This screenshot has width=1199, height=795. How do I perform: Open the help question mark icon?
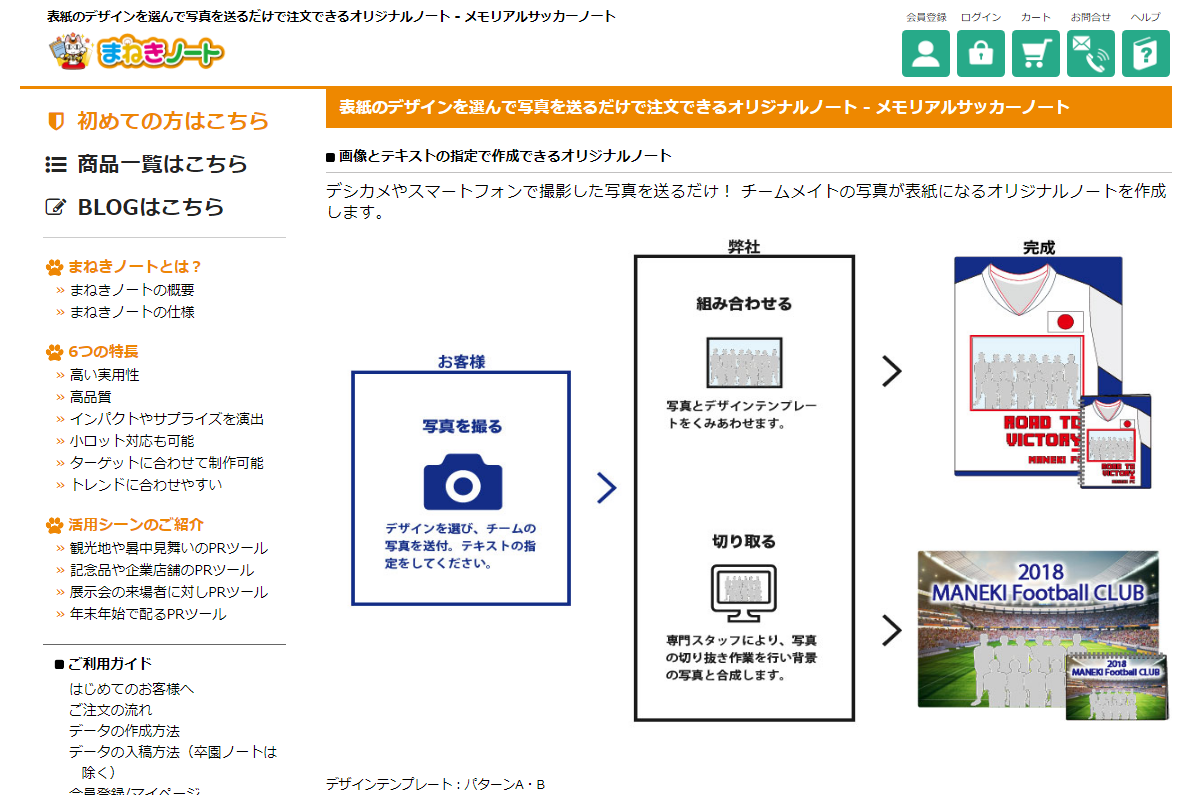point(1145,54)
